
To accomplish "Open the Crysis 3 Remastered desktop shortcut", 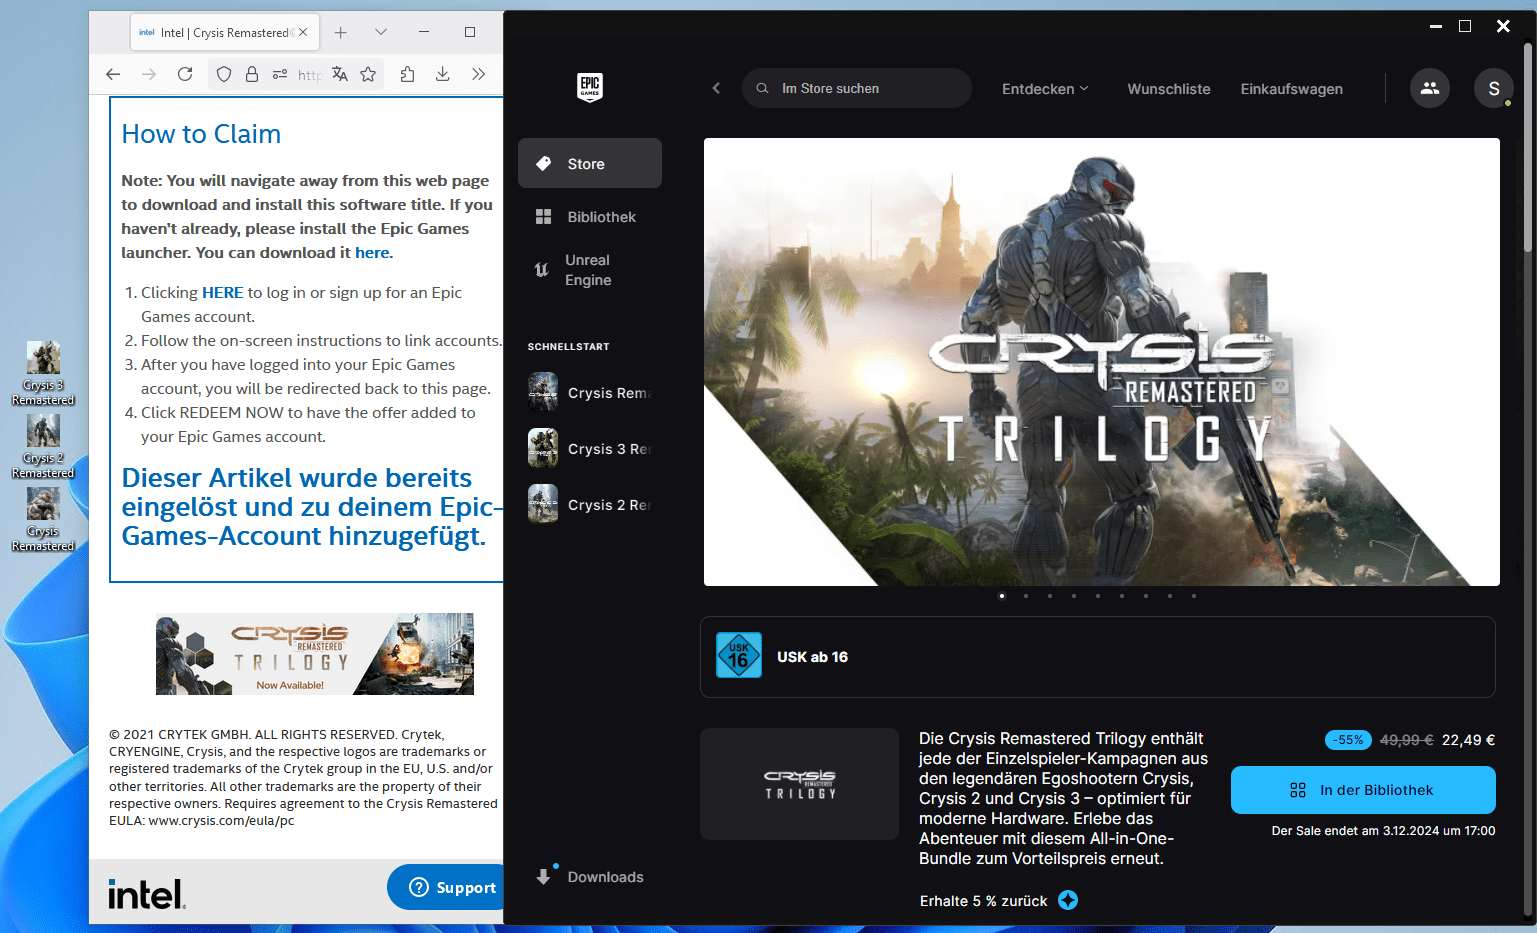I will [43, 373].
